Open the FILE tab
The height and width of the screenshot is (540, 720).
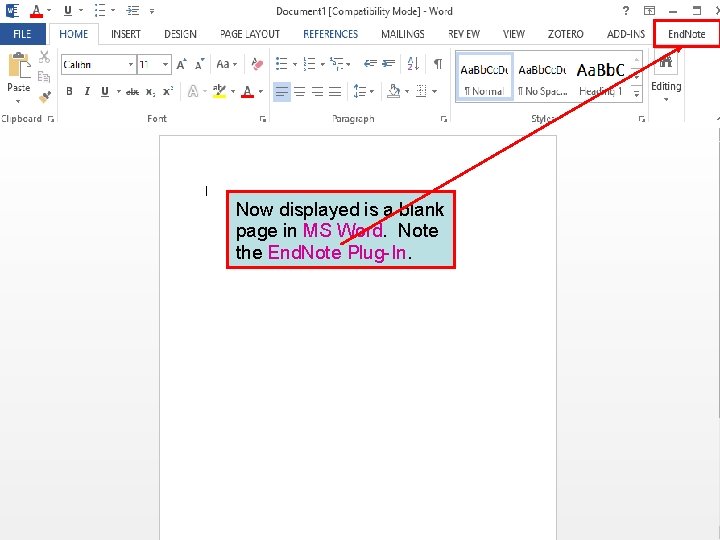22,34
